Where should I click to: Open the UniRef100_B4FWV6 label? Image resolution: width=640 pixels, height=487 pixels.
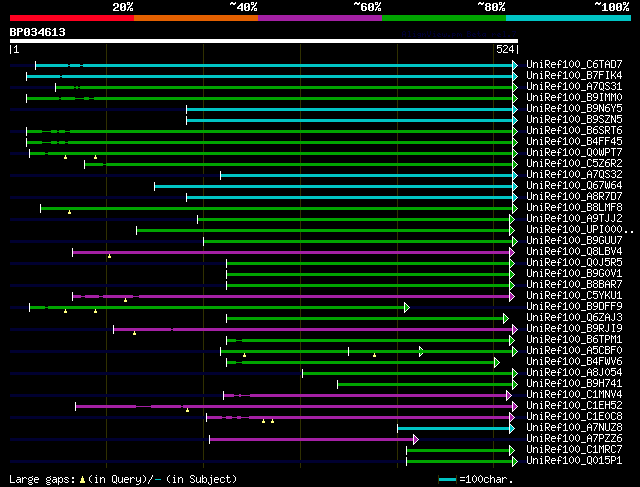574,362
